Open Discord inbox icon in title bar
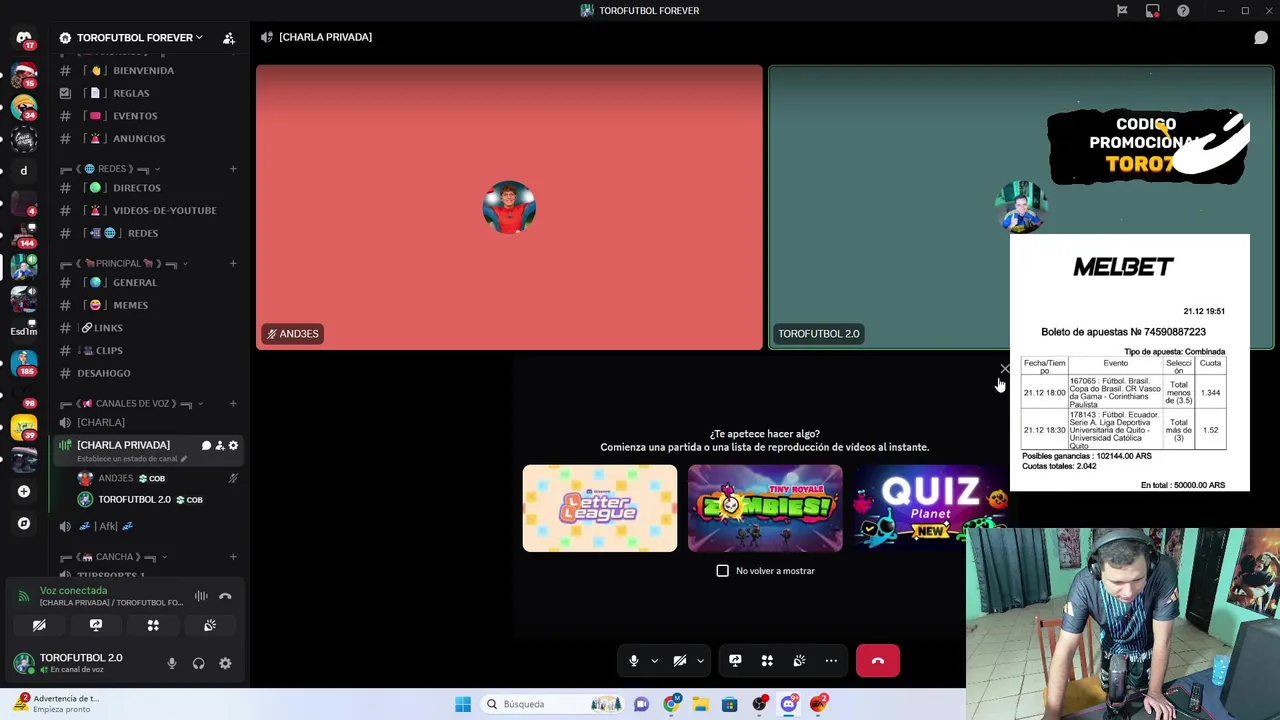The height and width of the screenshot is (720, 1280). [1153, 11]
